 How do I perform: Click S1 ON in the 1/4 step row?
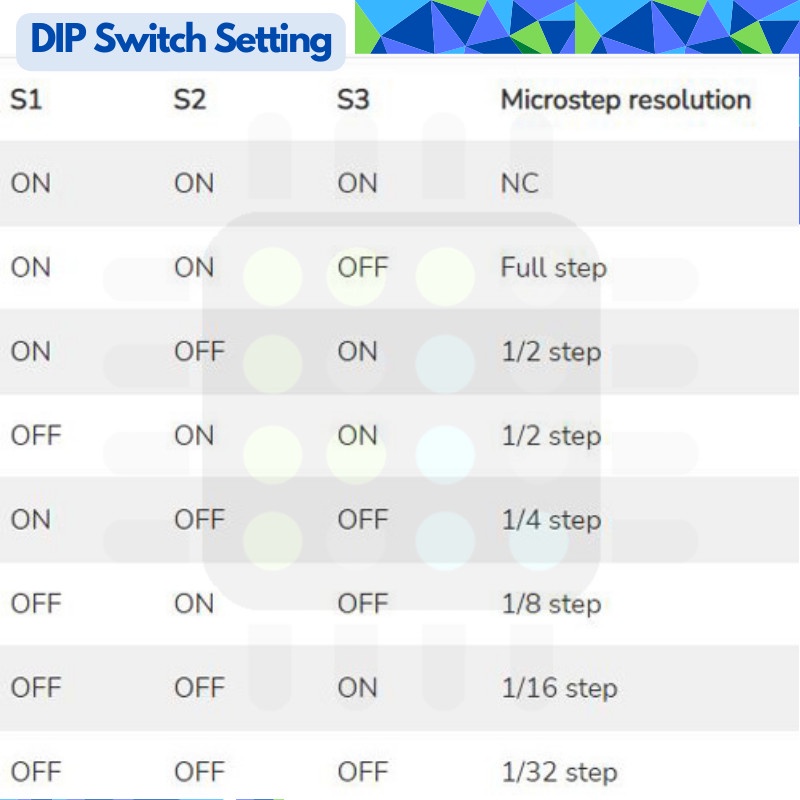[30, 520]
